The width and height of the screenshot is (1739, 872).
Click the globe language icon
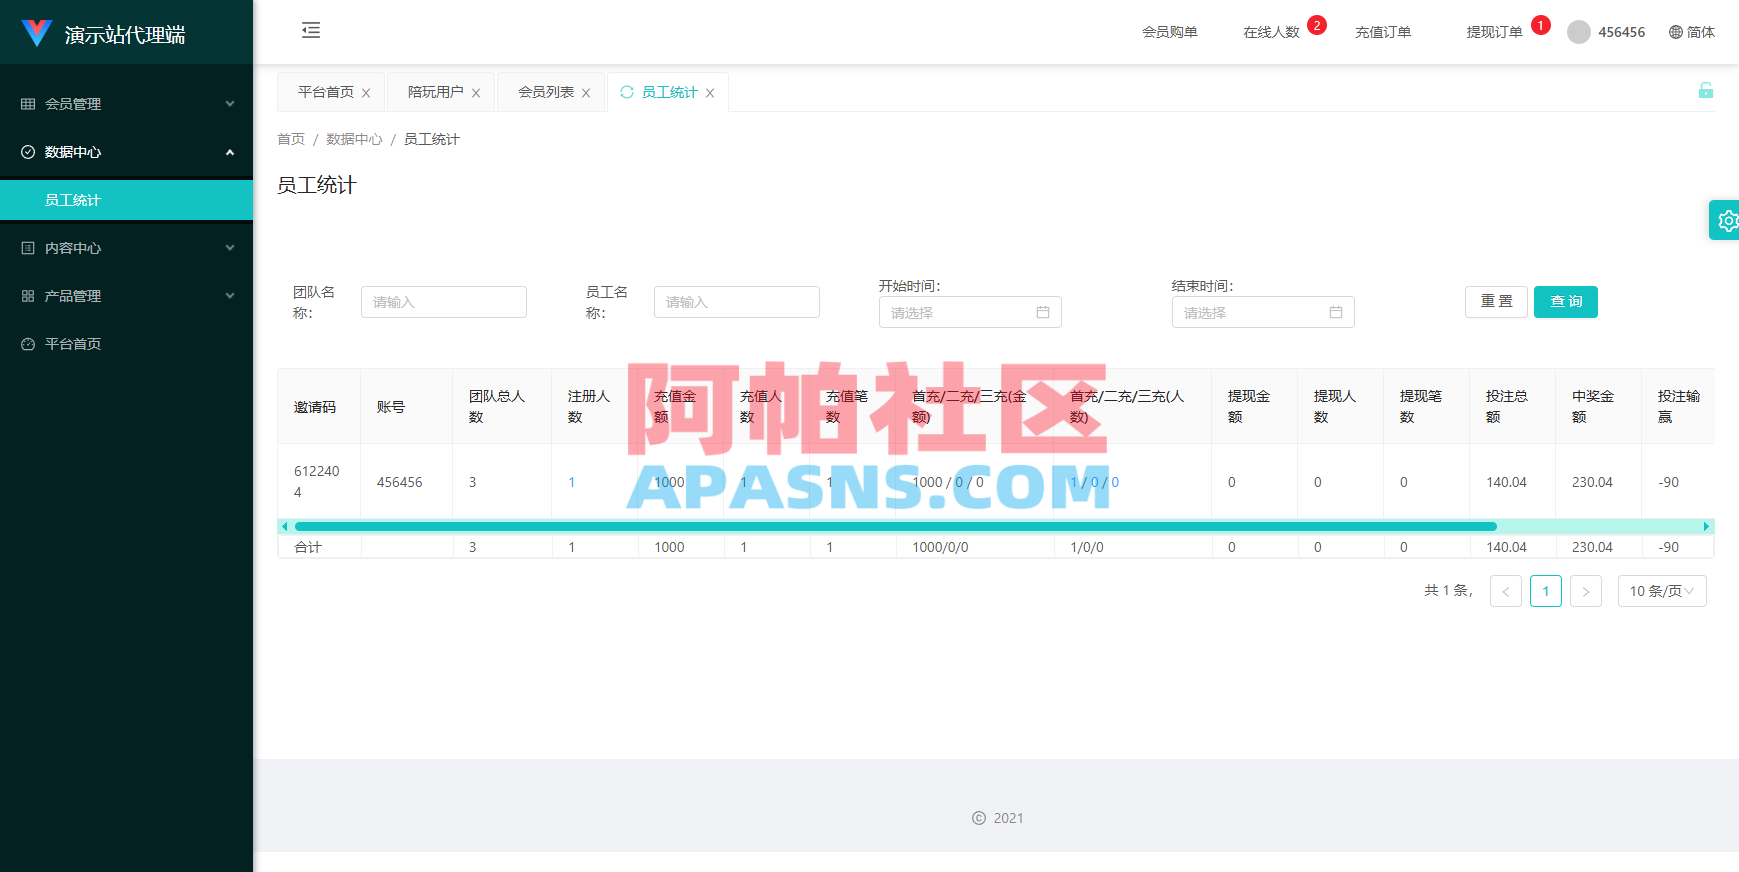pos(1676,32)
